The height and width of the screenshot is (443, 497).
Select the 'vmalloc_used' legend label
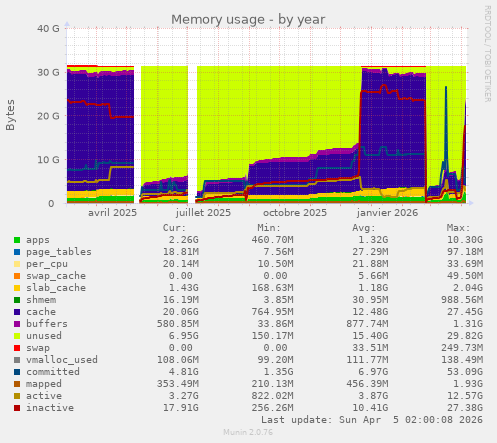click(x=62, y=360)
